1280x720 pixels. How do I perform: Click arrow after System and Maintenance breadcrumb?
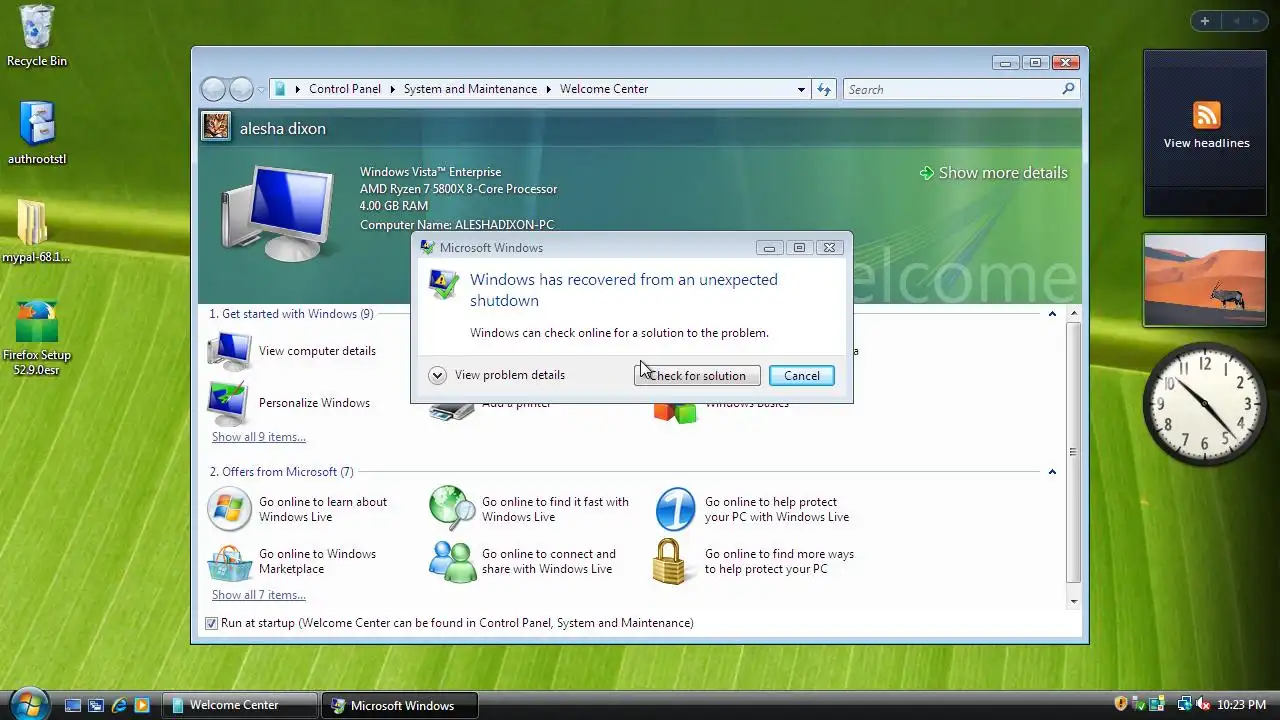[x=548, y=89]
